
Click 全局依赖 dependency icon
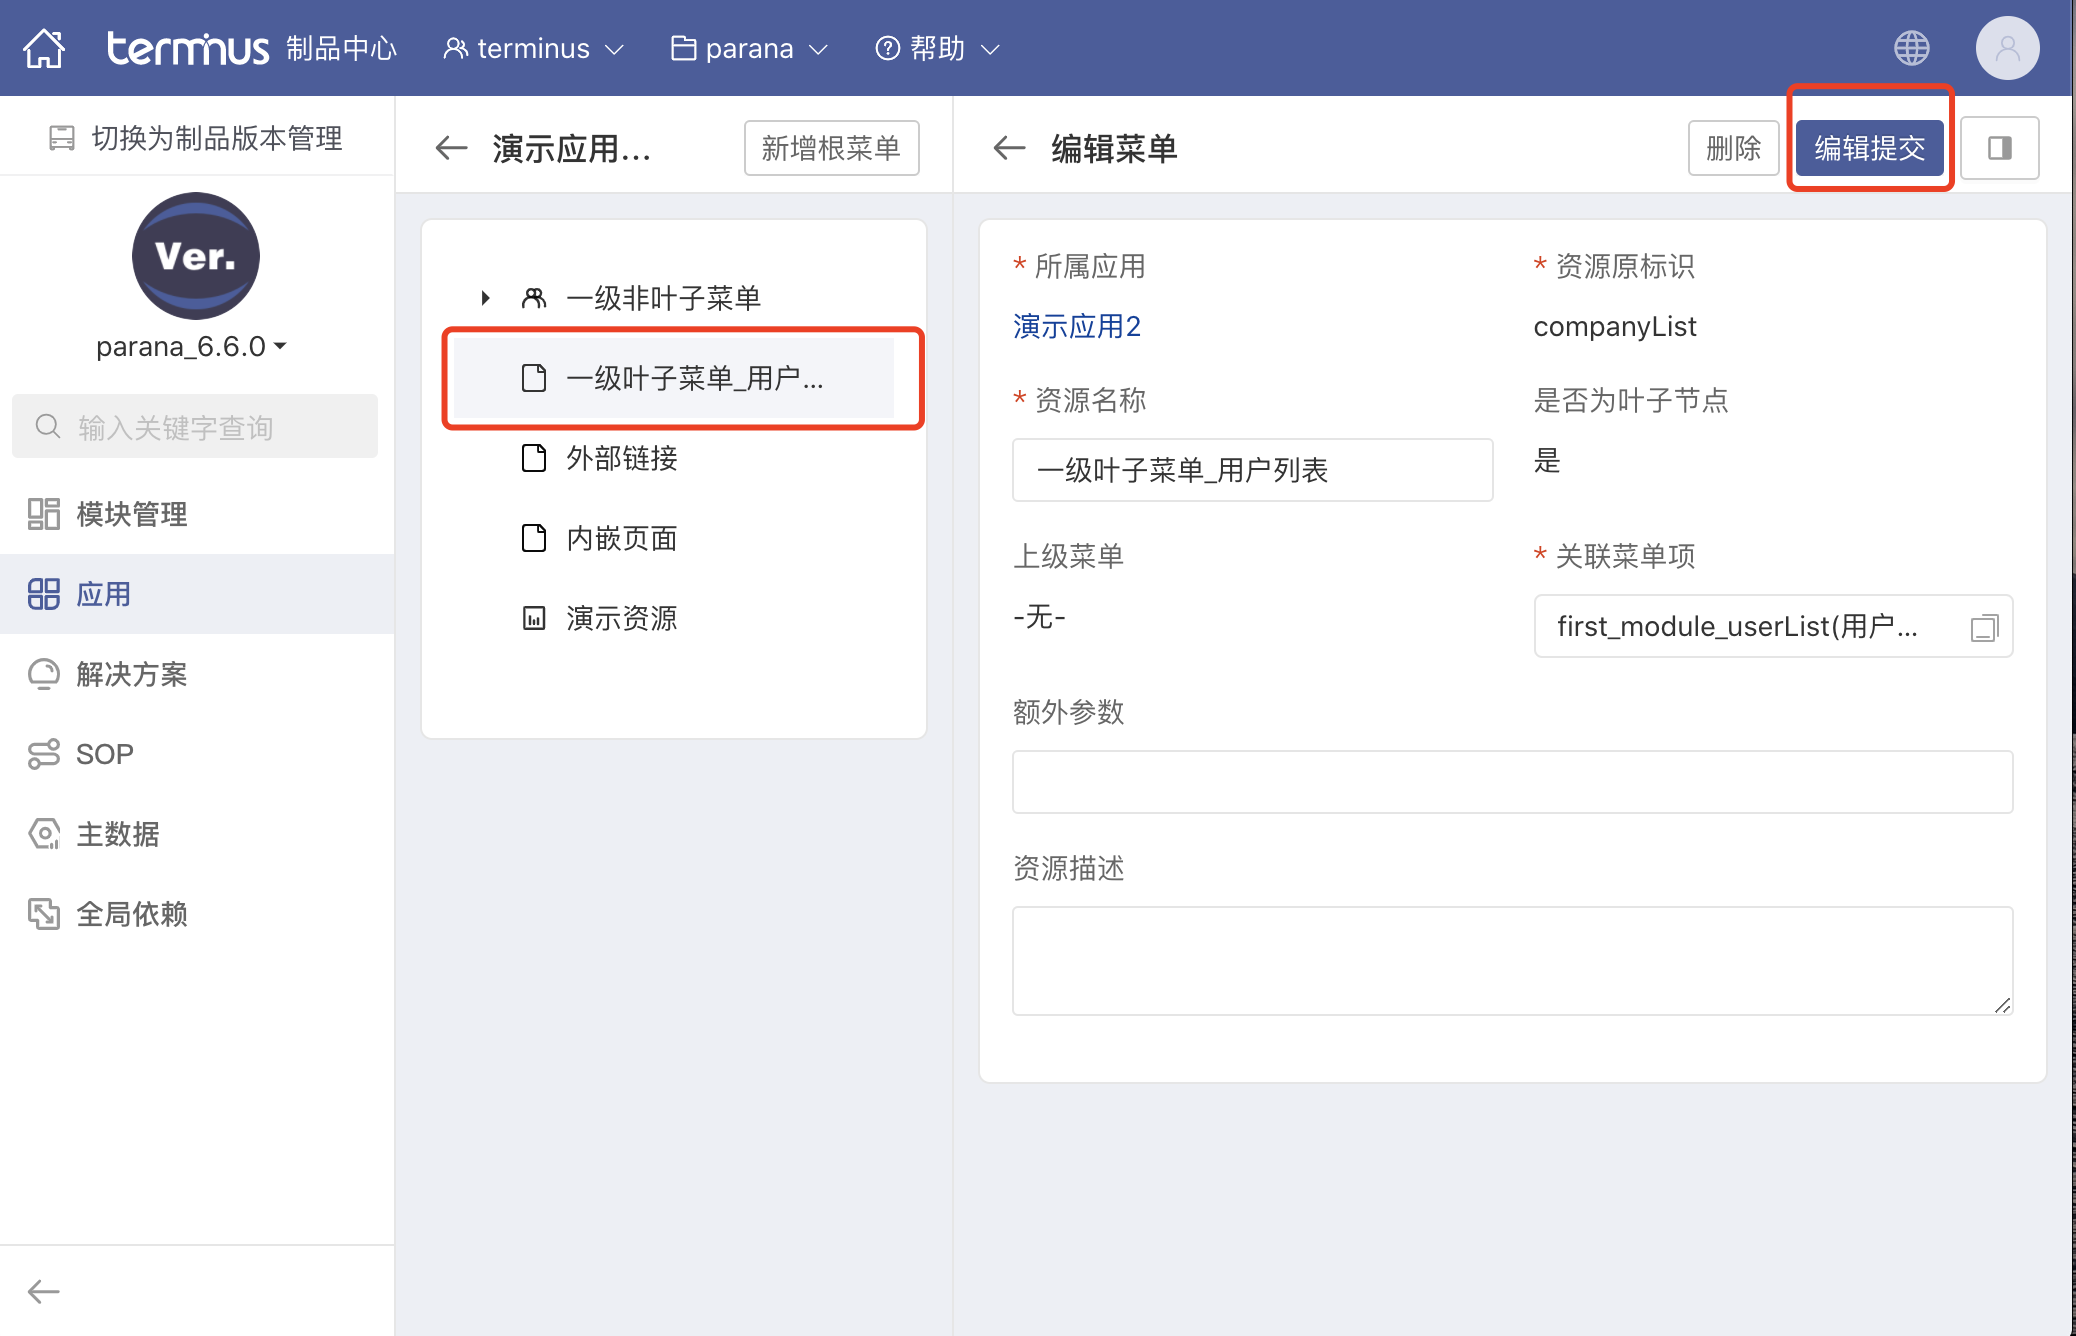(43, 914)
